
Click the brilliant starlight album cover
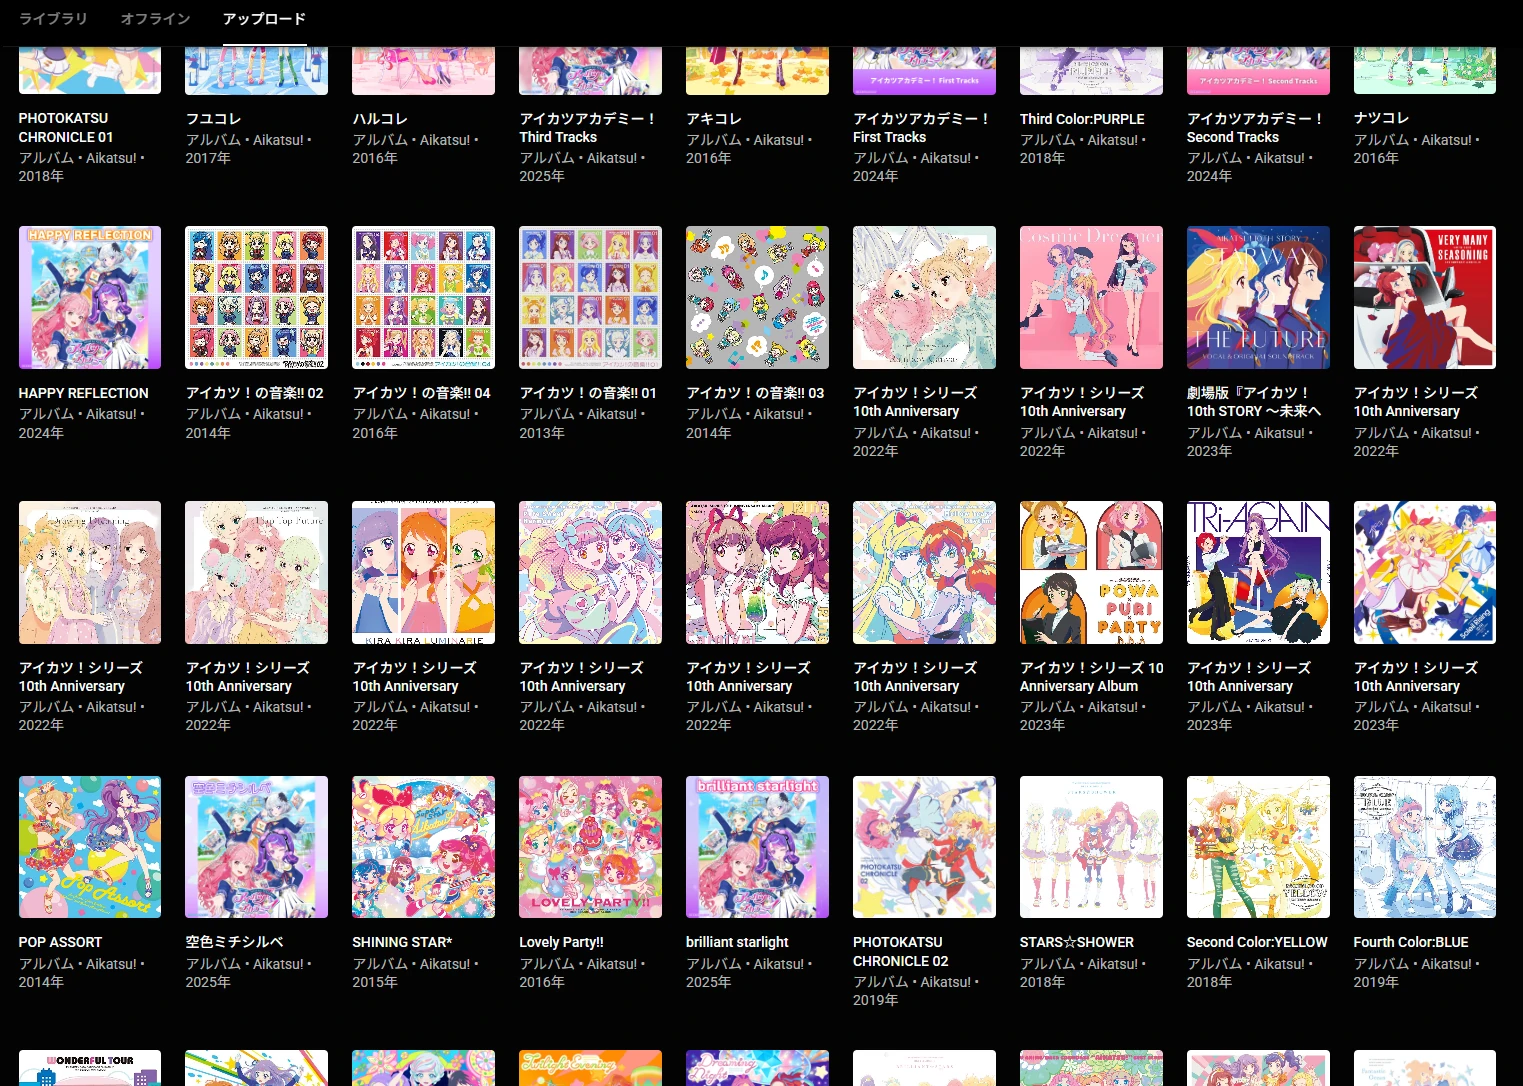pyautogui.click(x=757, y=847)
